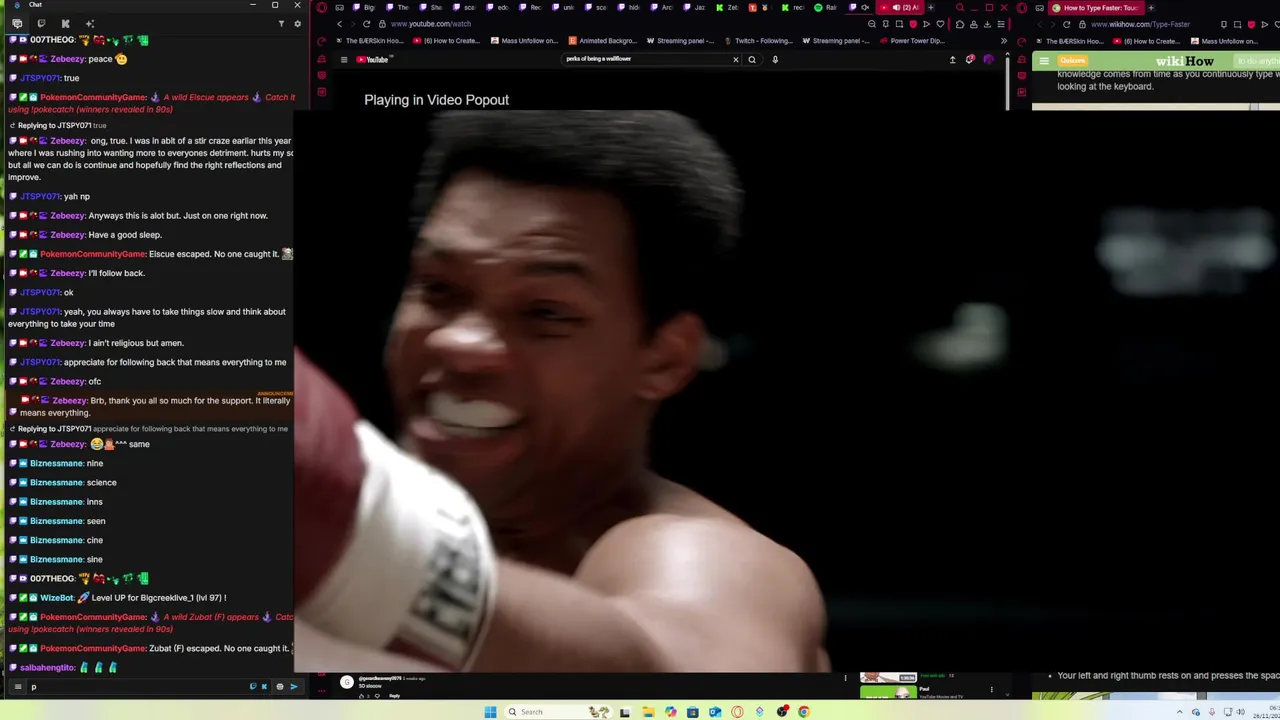Run YouTube search magnifier button
This screenshot has width=1280, height=720.
click(752, 60)
